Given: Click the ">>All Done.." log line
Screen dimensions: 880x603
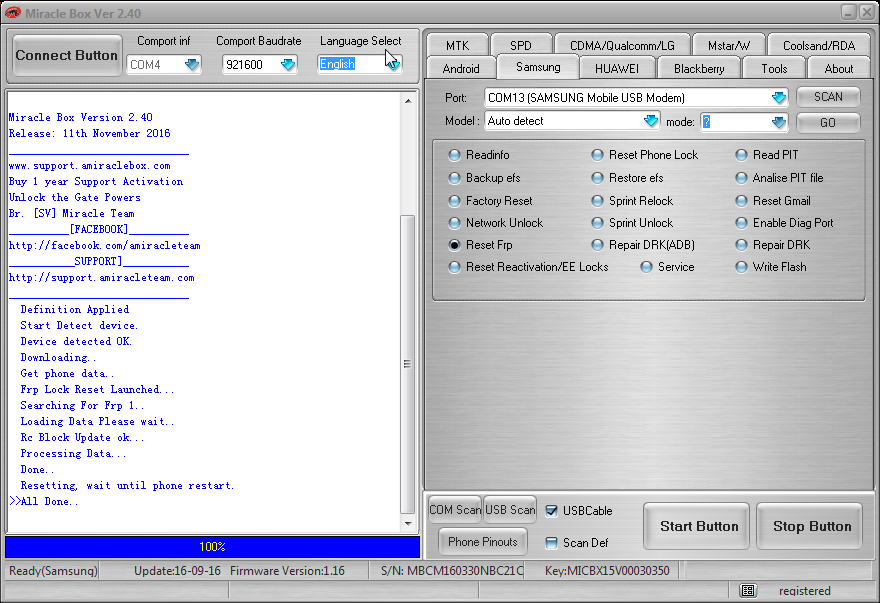Looking at the screenshot, I should [44, 501].
